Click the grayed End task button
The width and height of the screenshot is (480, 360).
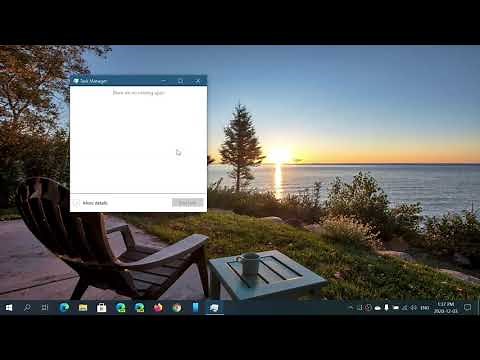tap(188, 203)
